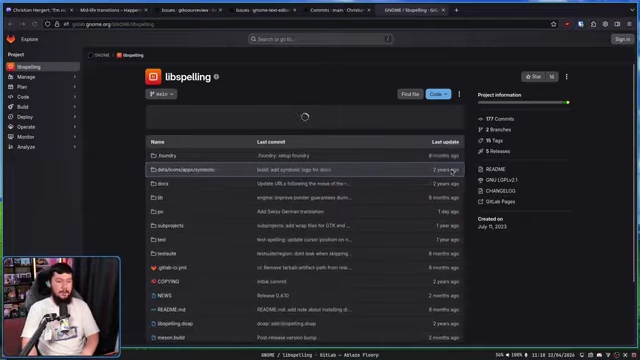Click the GNOME breadcrumb link
The image size is (640, 360).
point(102,55)
